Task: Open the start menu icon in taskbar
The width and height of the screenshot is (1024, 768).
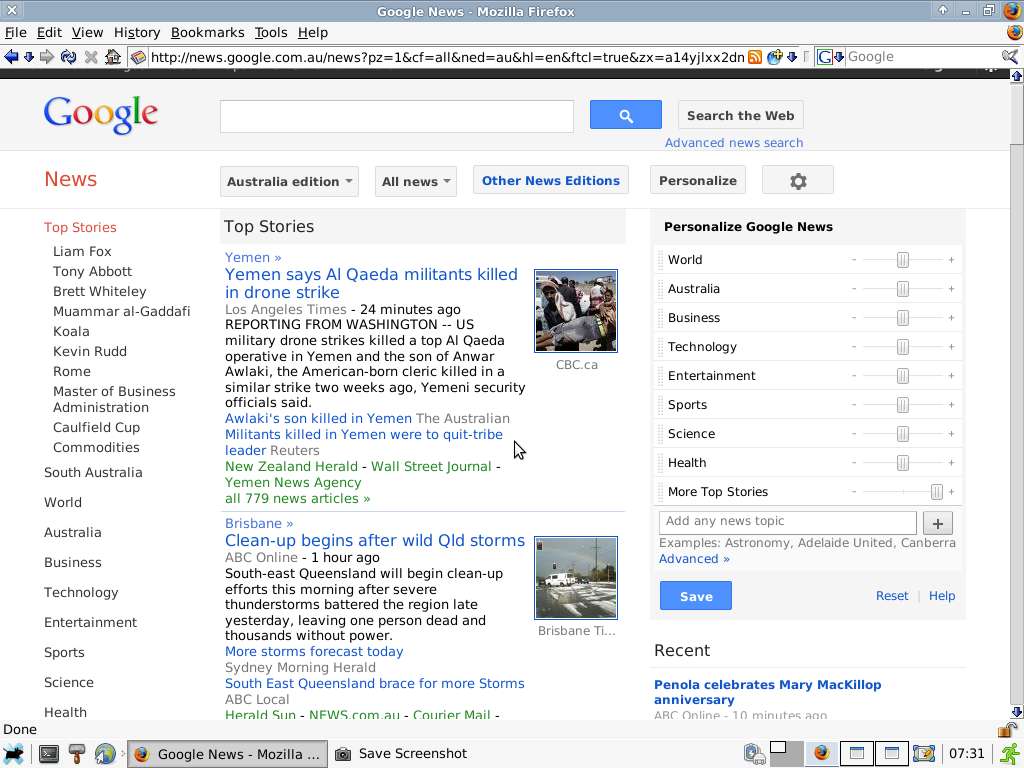Action: pyautogui.click(x=12, y=754)
